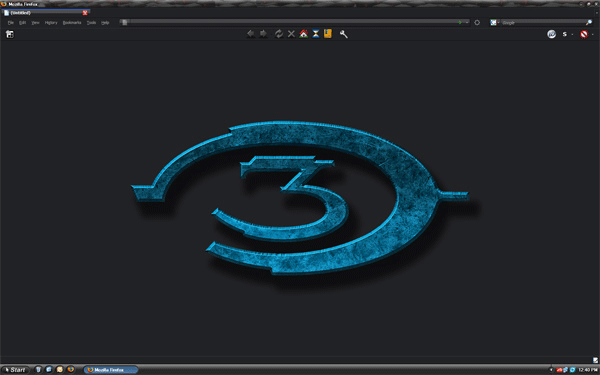The image size is (600, 375).
Task: Open the search engine dropdown
Action: pos(498,23)
